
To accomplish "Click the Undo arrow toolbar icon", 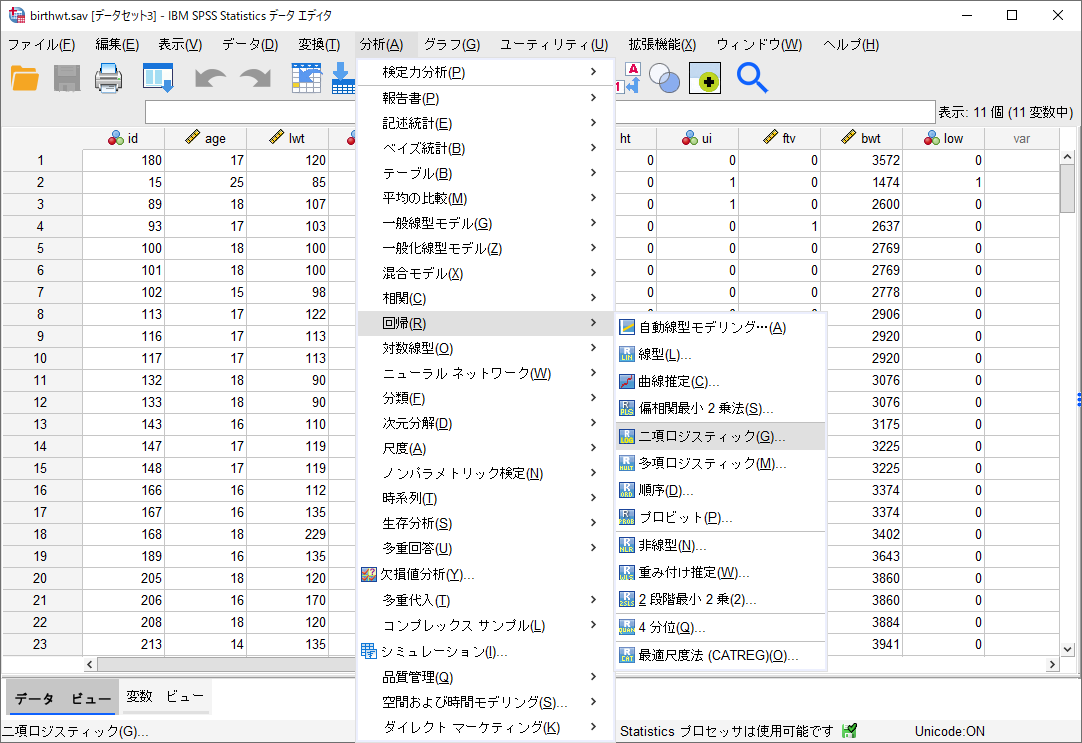I will pyautogui.click(x=210, y=78).
